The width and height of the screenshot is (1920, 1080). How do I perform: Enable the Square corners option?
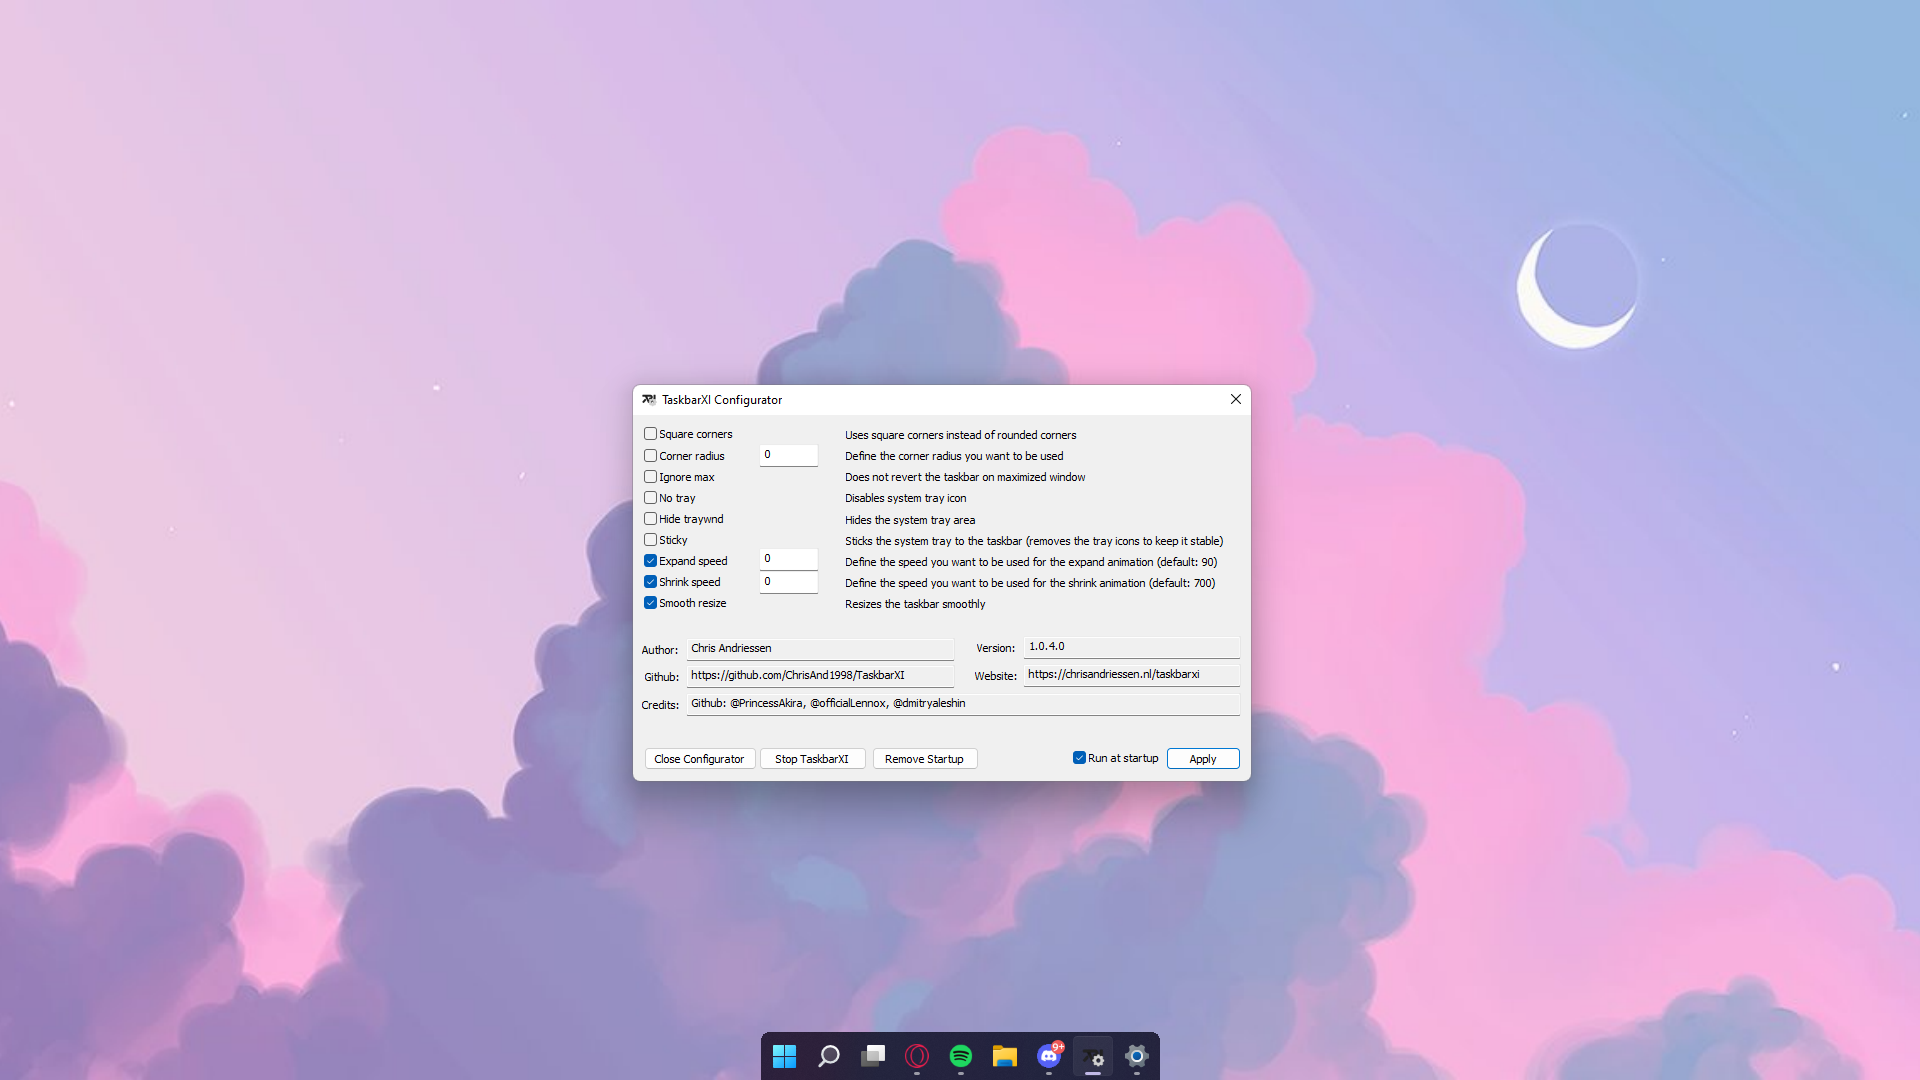coord(650,433)
